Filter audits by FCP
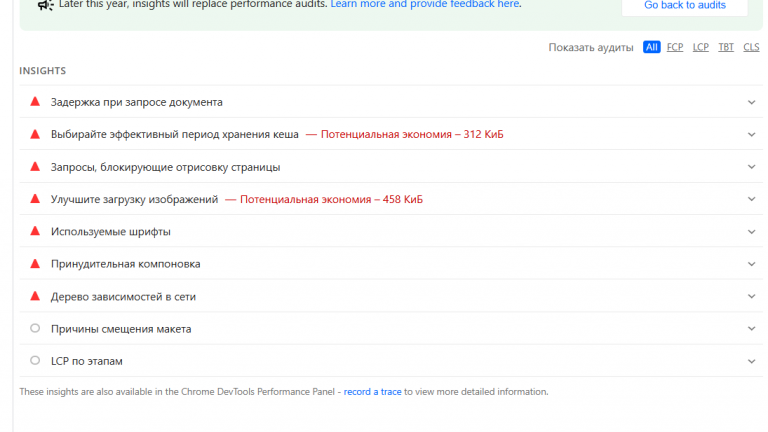768x432 pixels. (674, 47)
